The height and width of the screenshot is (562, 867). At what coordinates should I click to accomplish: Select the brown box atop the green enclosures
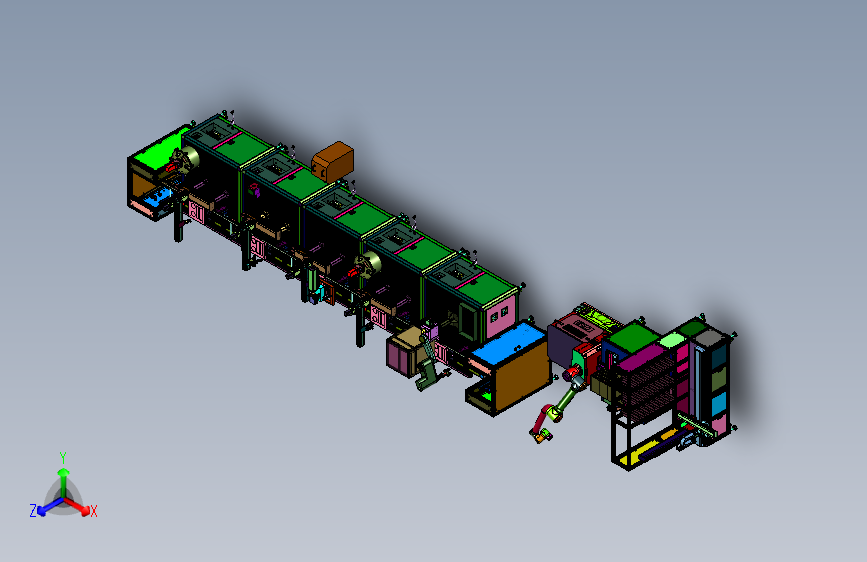point(333,161)
